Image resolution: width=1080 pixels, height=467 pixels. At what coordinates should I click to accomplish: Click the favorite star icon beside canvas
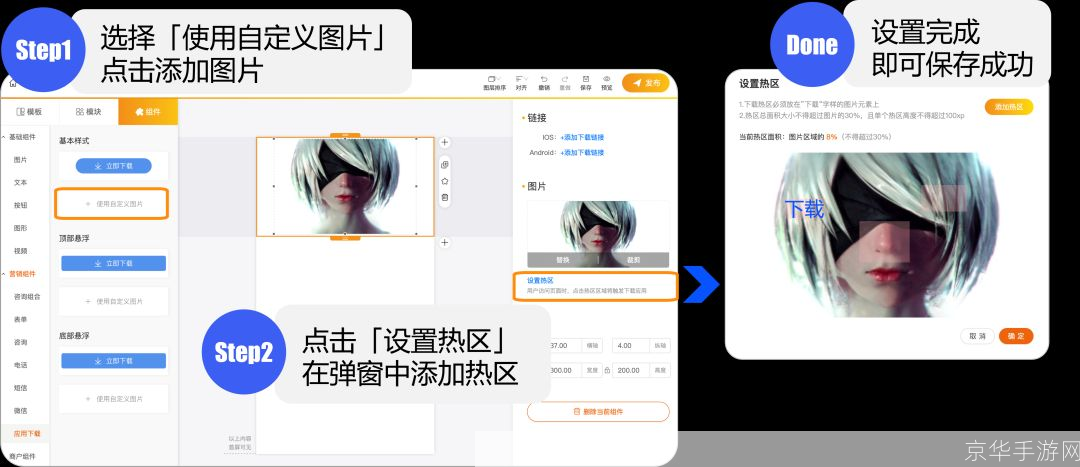click(x=445, y=181)
